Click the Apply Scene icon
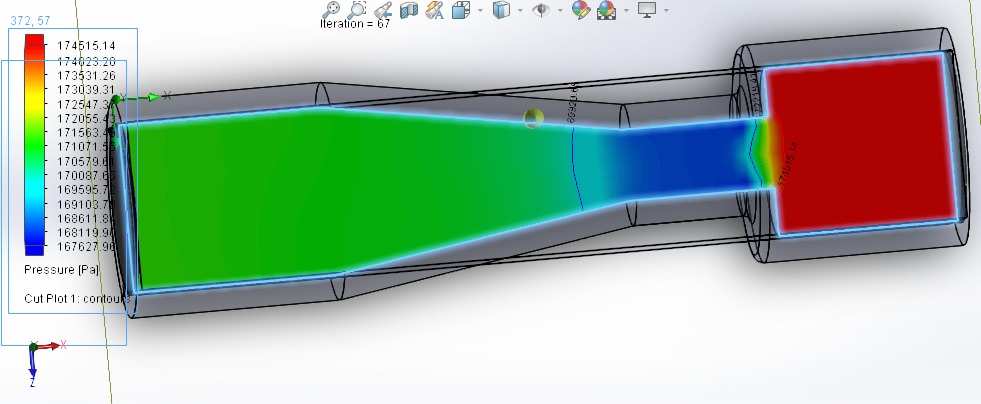Screen dimensions: 981x404 (606, 10)
